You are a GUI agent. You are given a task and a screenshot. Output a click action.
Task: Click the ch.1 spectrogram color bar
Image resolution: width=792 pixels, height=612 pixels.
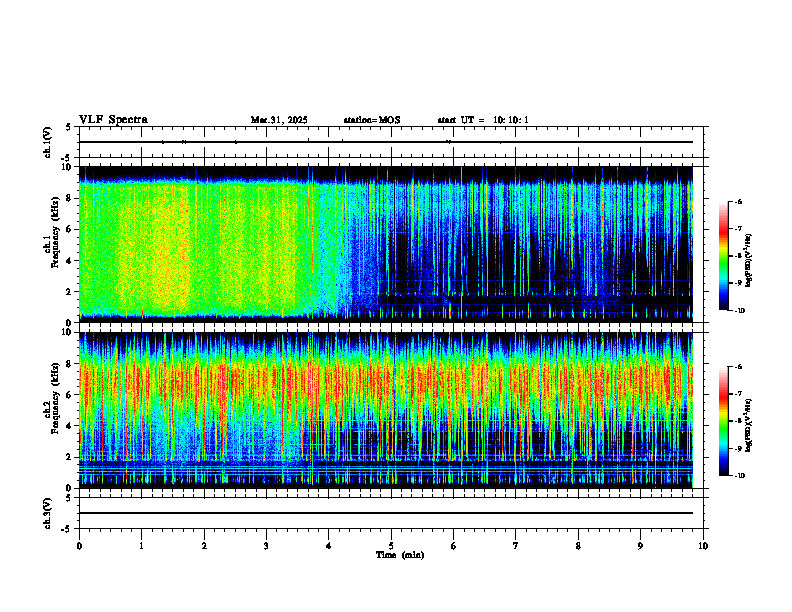724,256
